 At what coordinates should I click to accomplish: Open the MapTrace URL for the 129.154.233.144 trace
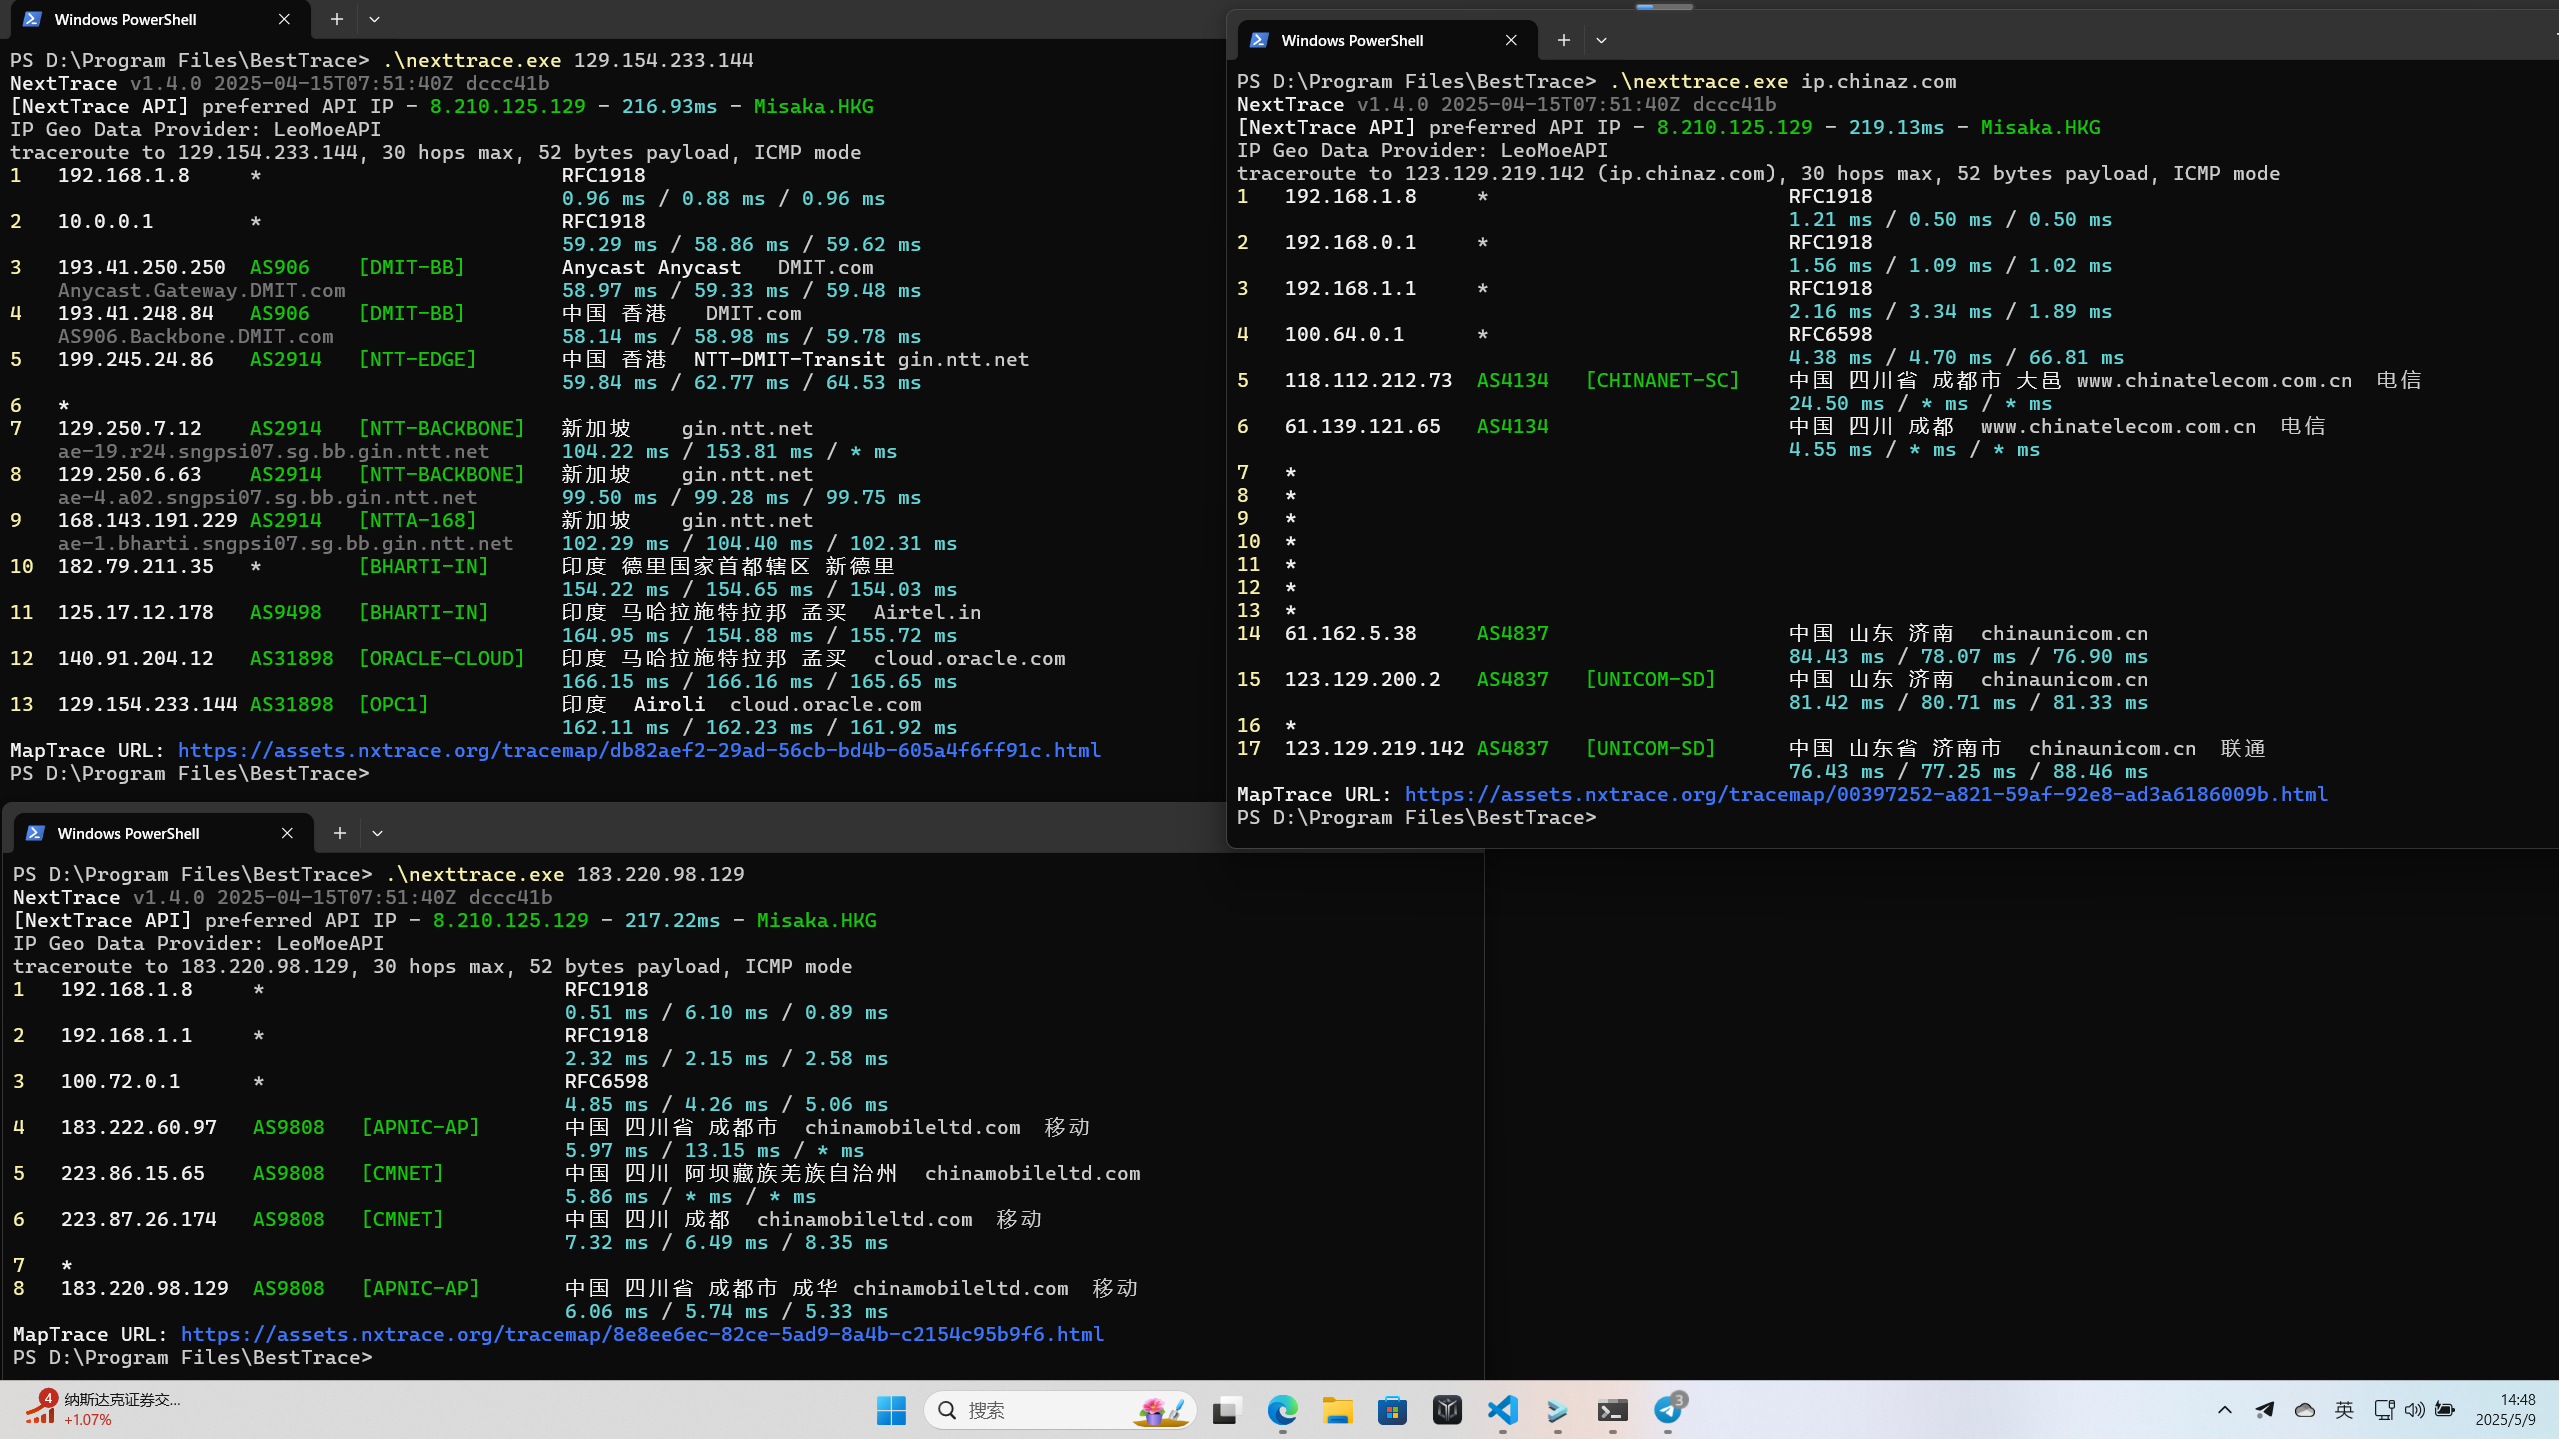click(639, 750)
